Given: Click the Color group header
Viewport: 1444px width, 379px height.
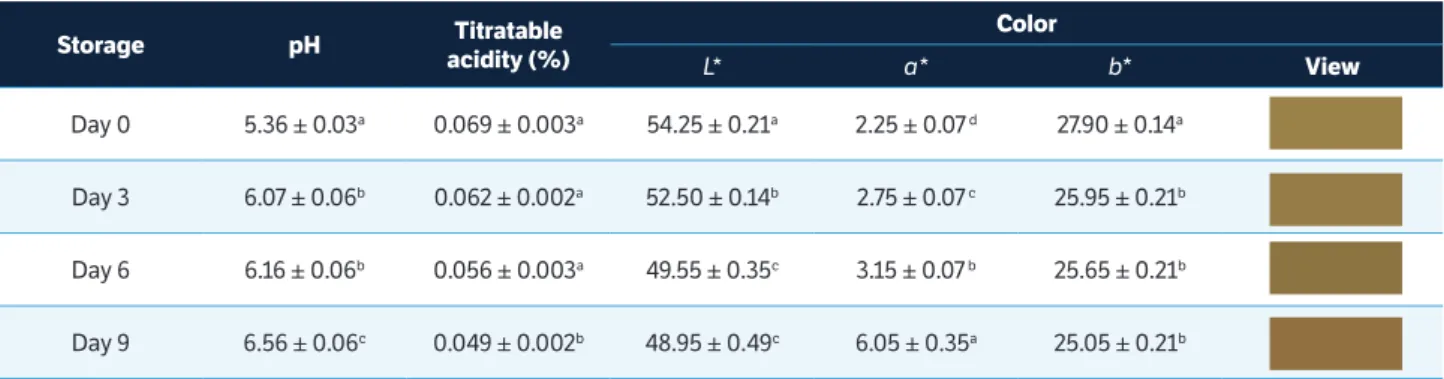Looking at the screenshot, I should (1027, 21).
